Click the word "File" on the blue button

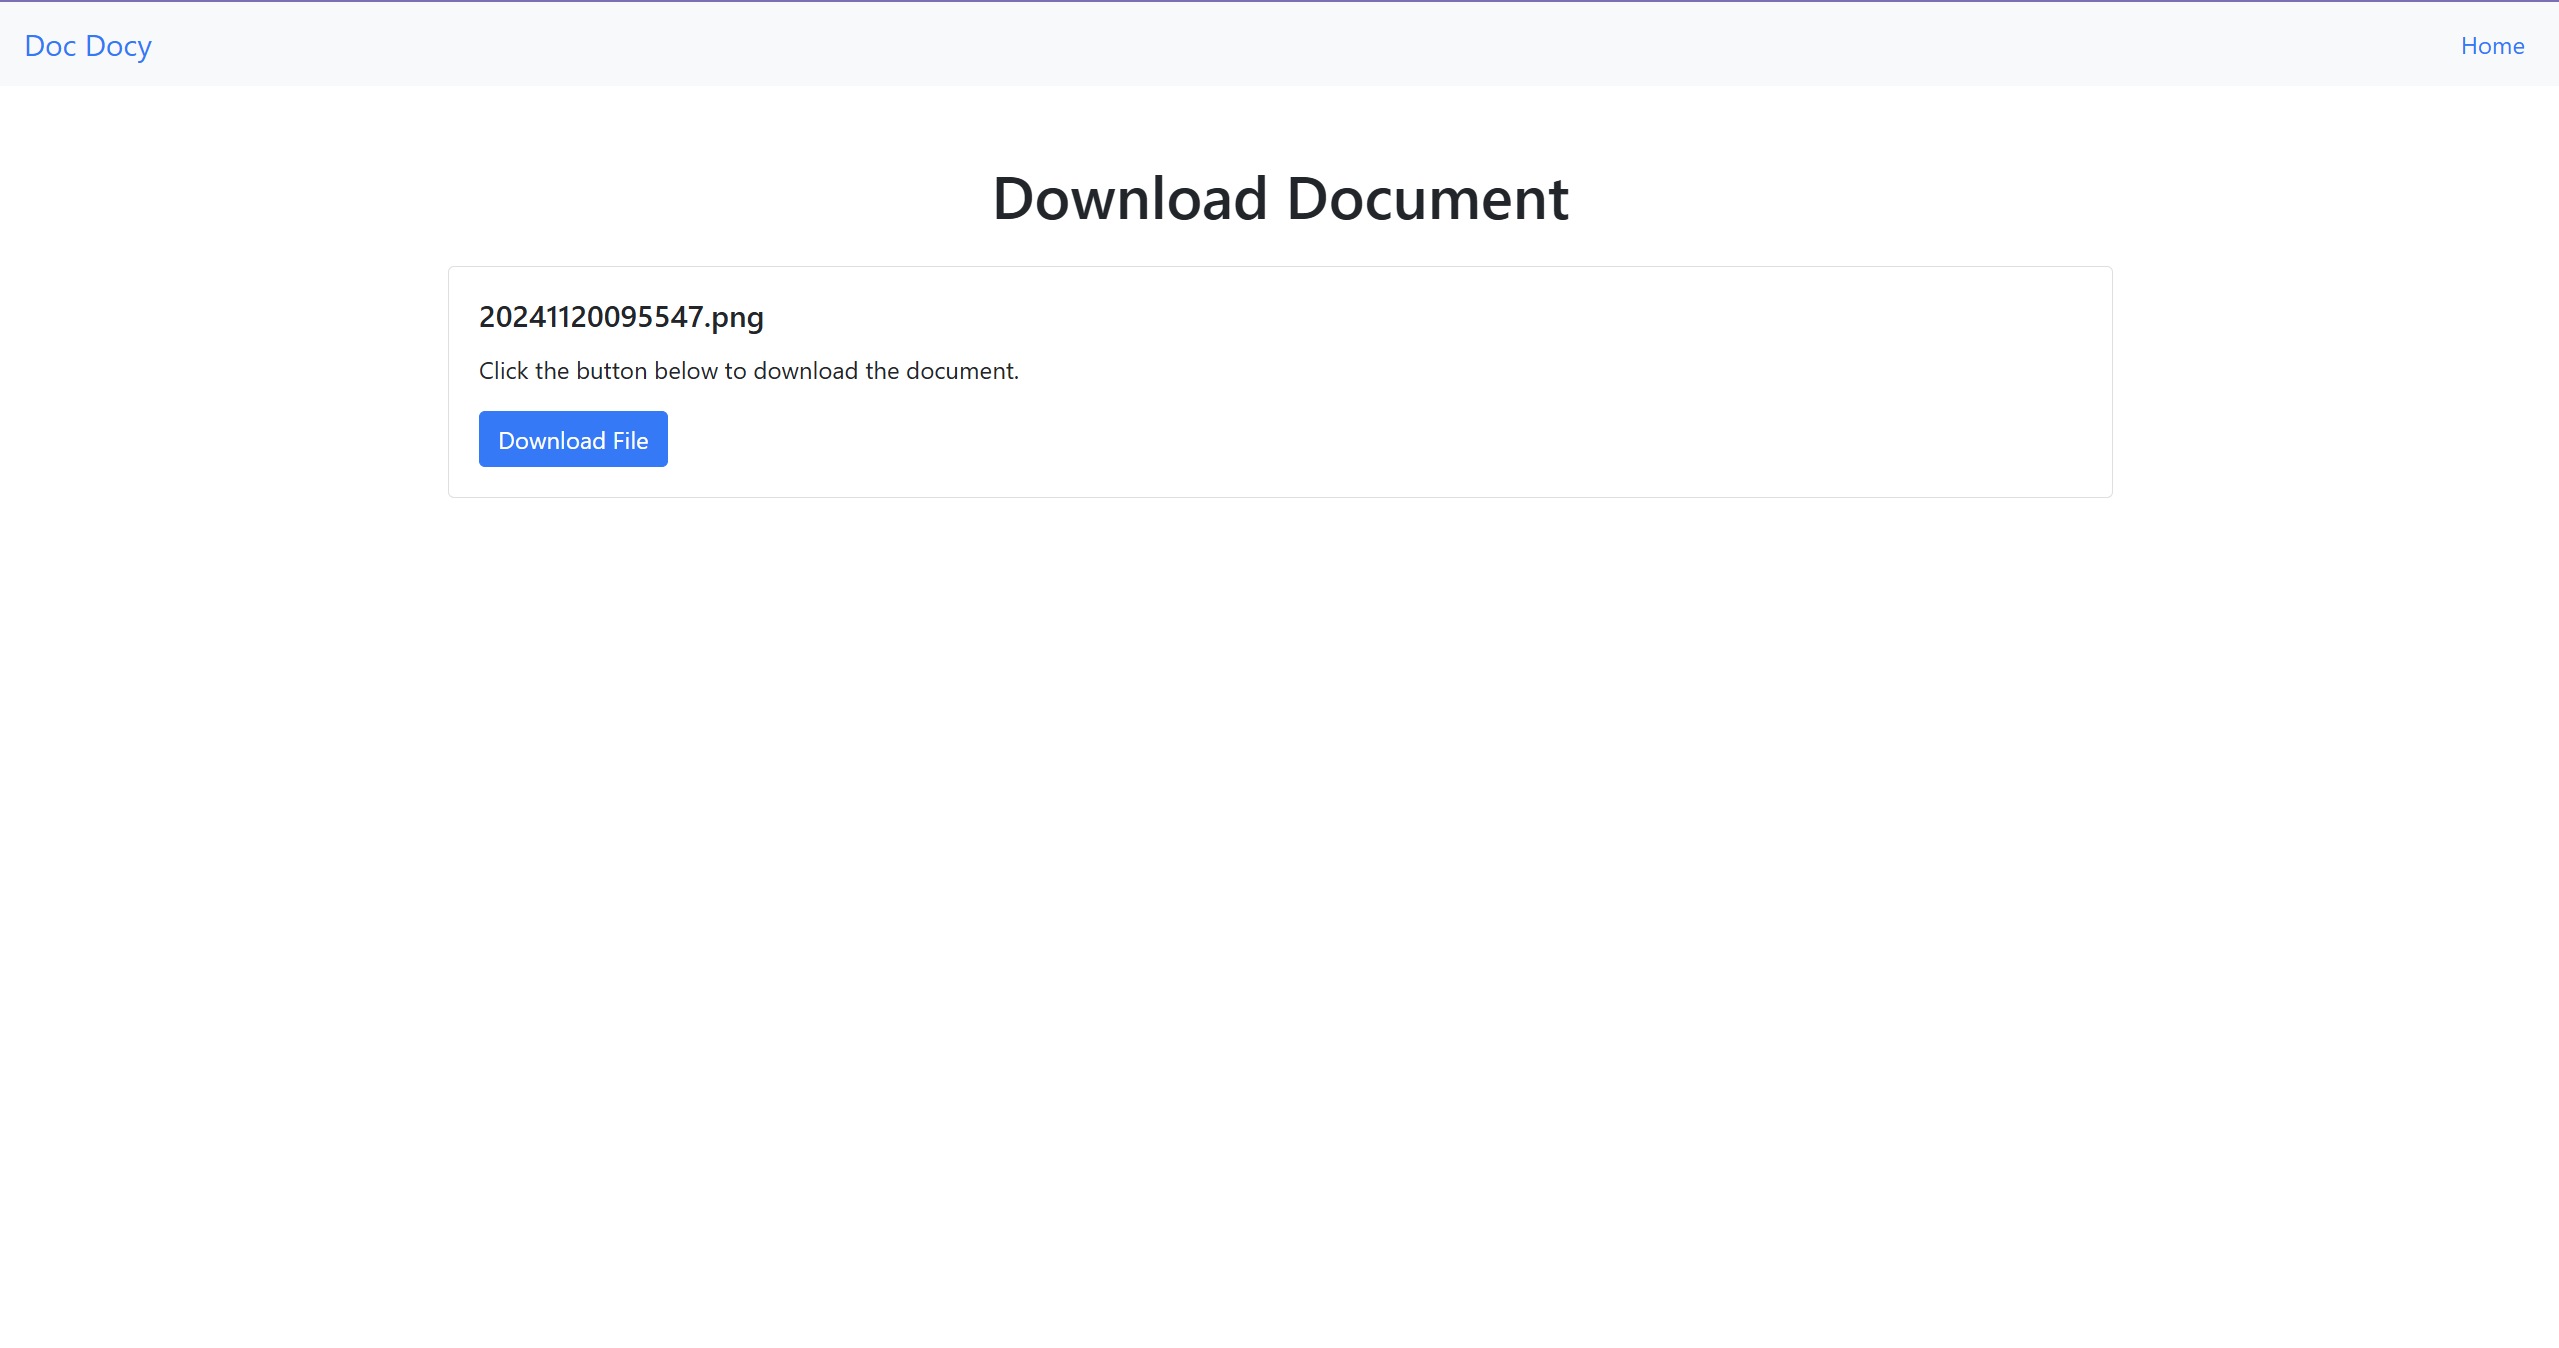tap(631, 440)
